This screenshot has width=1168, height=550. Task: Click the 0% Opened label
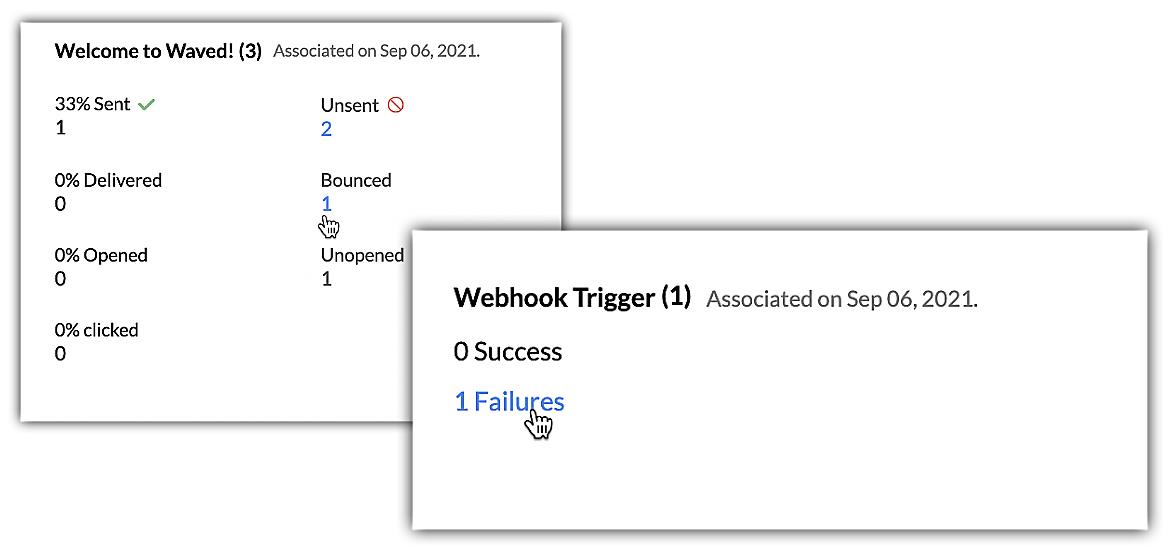(x=101, y=255)
